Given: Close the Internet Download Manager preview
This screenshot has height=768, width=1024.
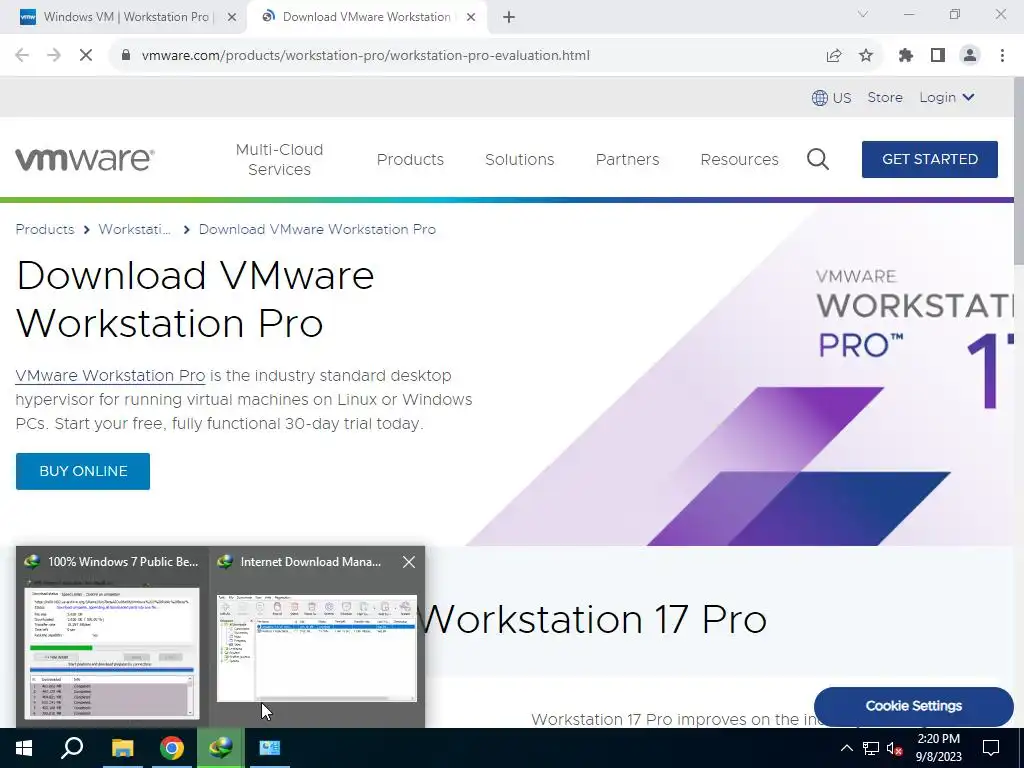Looking at the screenshot, I should [x=409, y=562].
